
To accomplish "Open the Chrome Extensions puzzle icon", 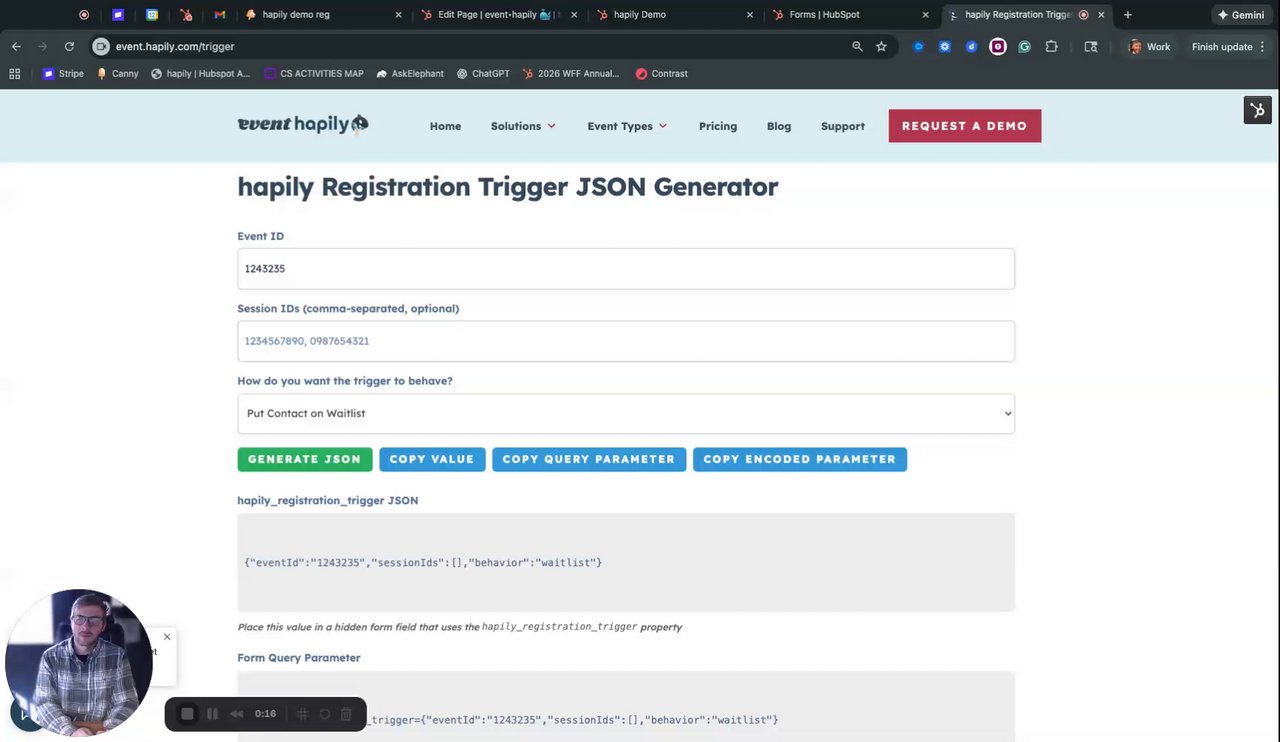I will tap(1051, 46).
